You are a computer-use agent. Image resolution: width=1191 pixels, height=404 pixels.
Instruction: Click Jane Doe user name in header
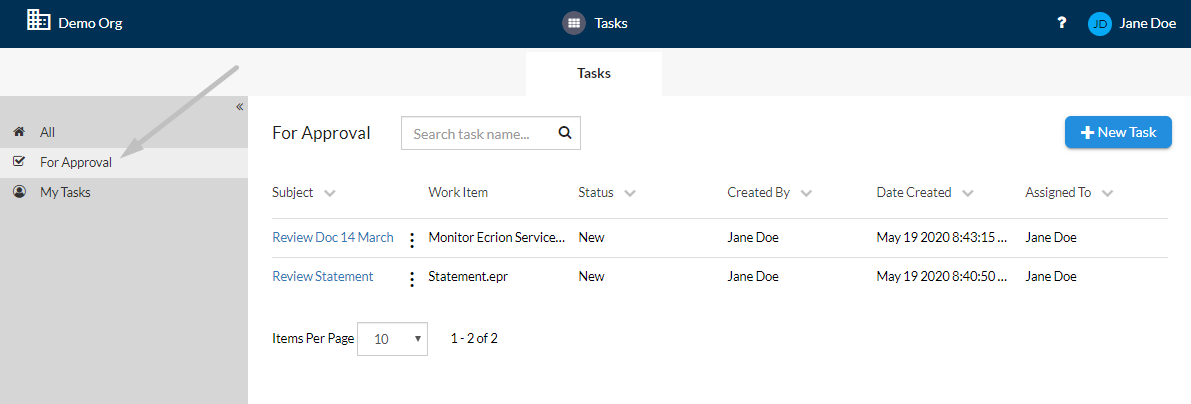[1148, 24]
